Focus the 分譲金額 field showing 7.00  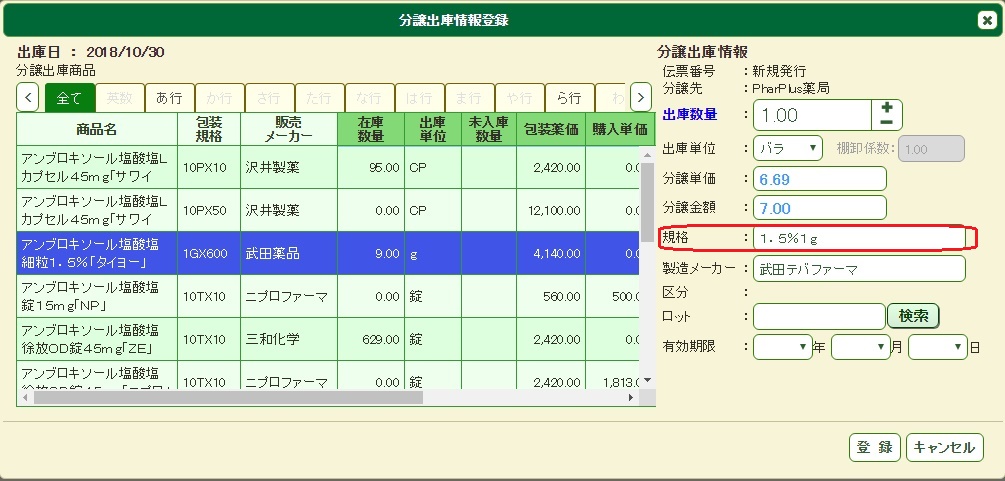[820, 208]
